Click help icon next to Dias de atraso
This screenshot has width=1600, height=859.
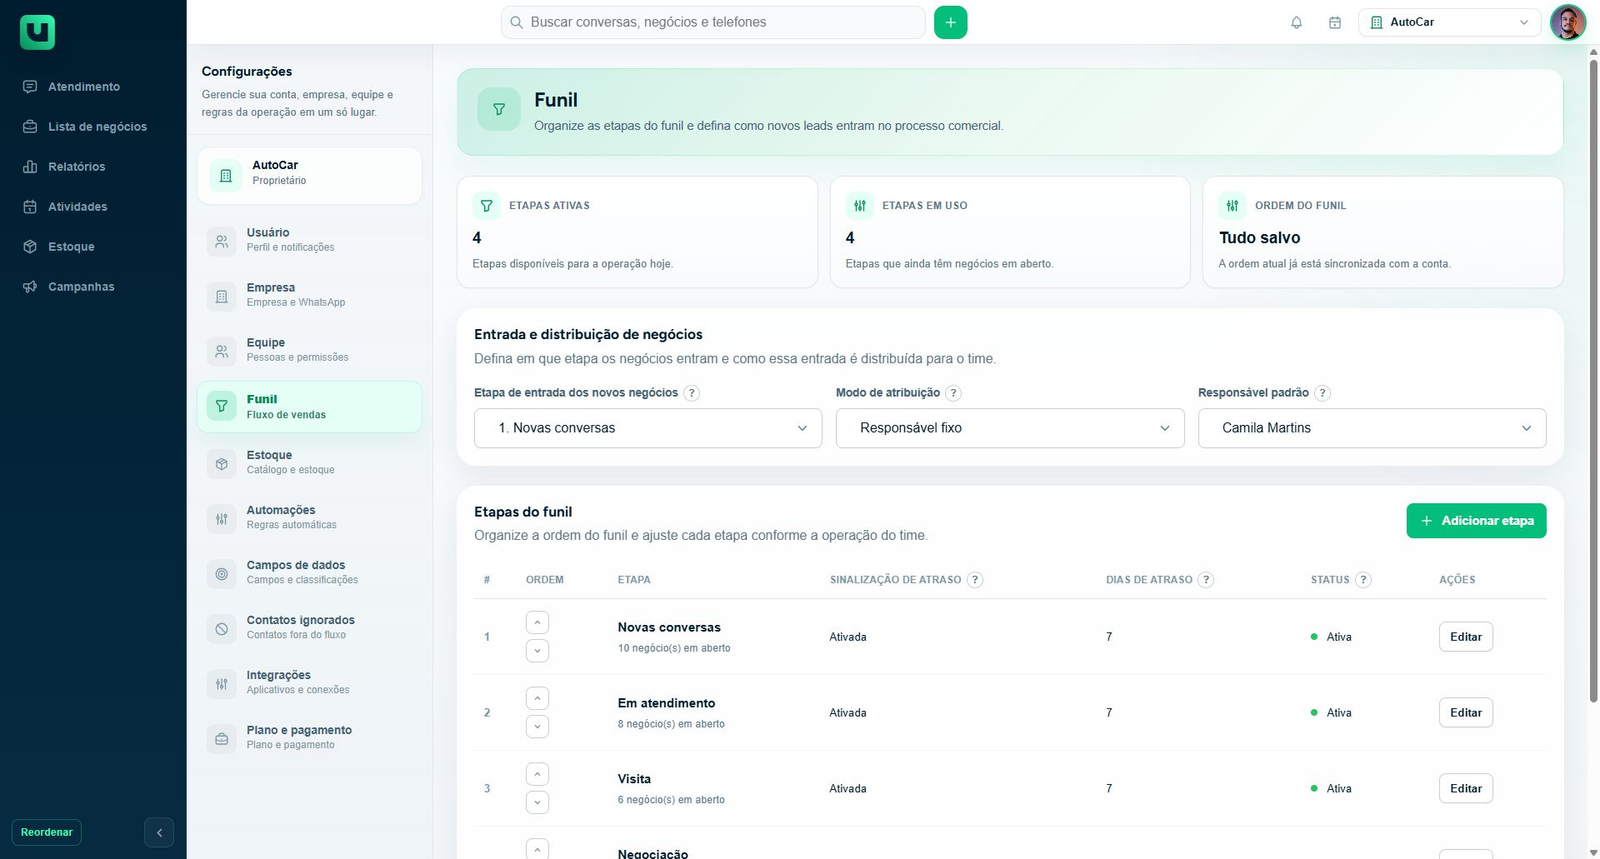pos(1206,580)
